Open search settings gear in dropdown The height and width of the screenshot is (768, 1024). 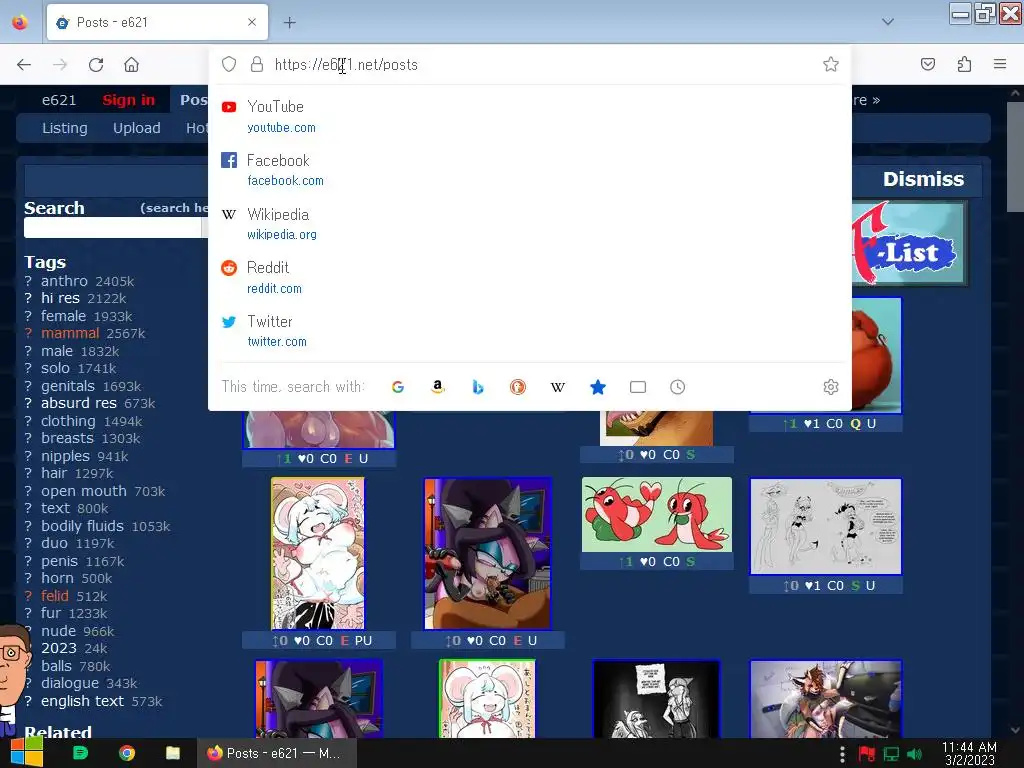[x=831, y=387]
